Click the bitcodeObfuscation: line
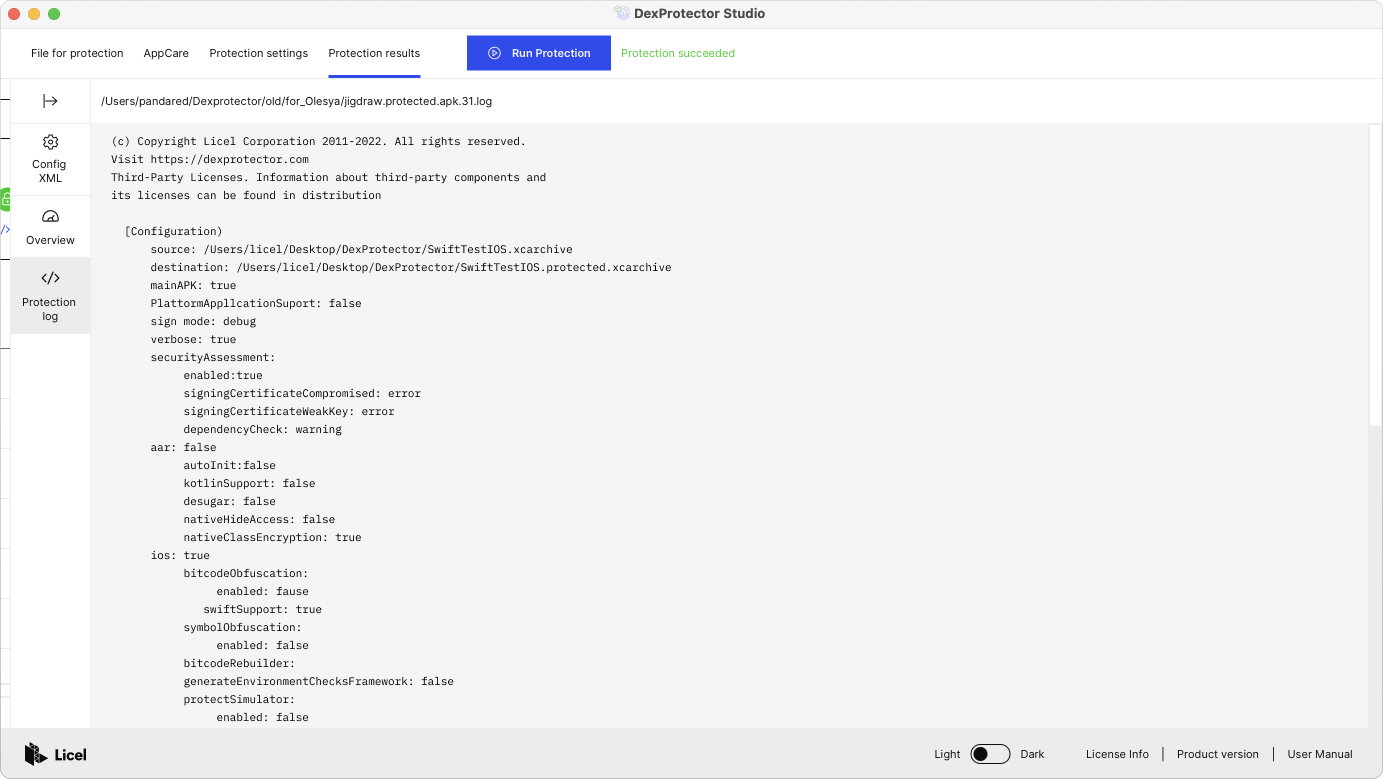This screenshot has width=1383, height=779. [246, 573]
